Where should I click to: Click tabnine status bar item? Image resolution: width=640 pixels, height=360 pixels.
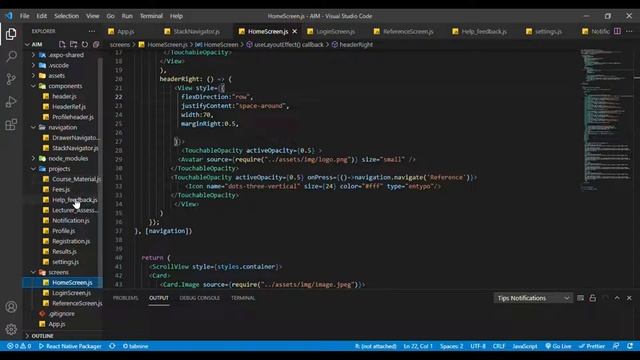click(x=136, y=346)
